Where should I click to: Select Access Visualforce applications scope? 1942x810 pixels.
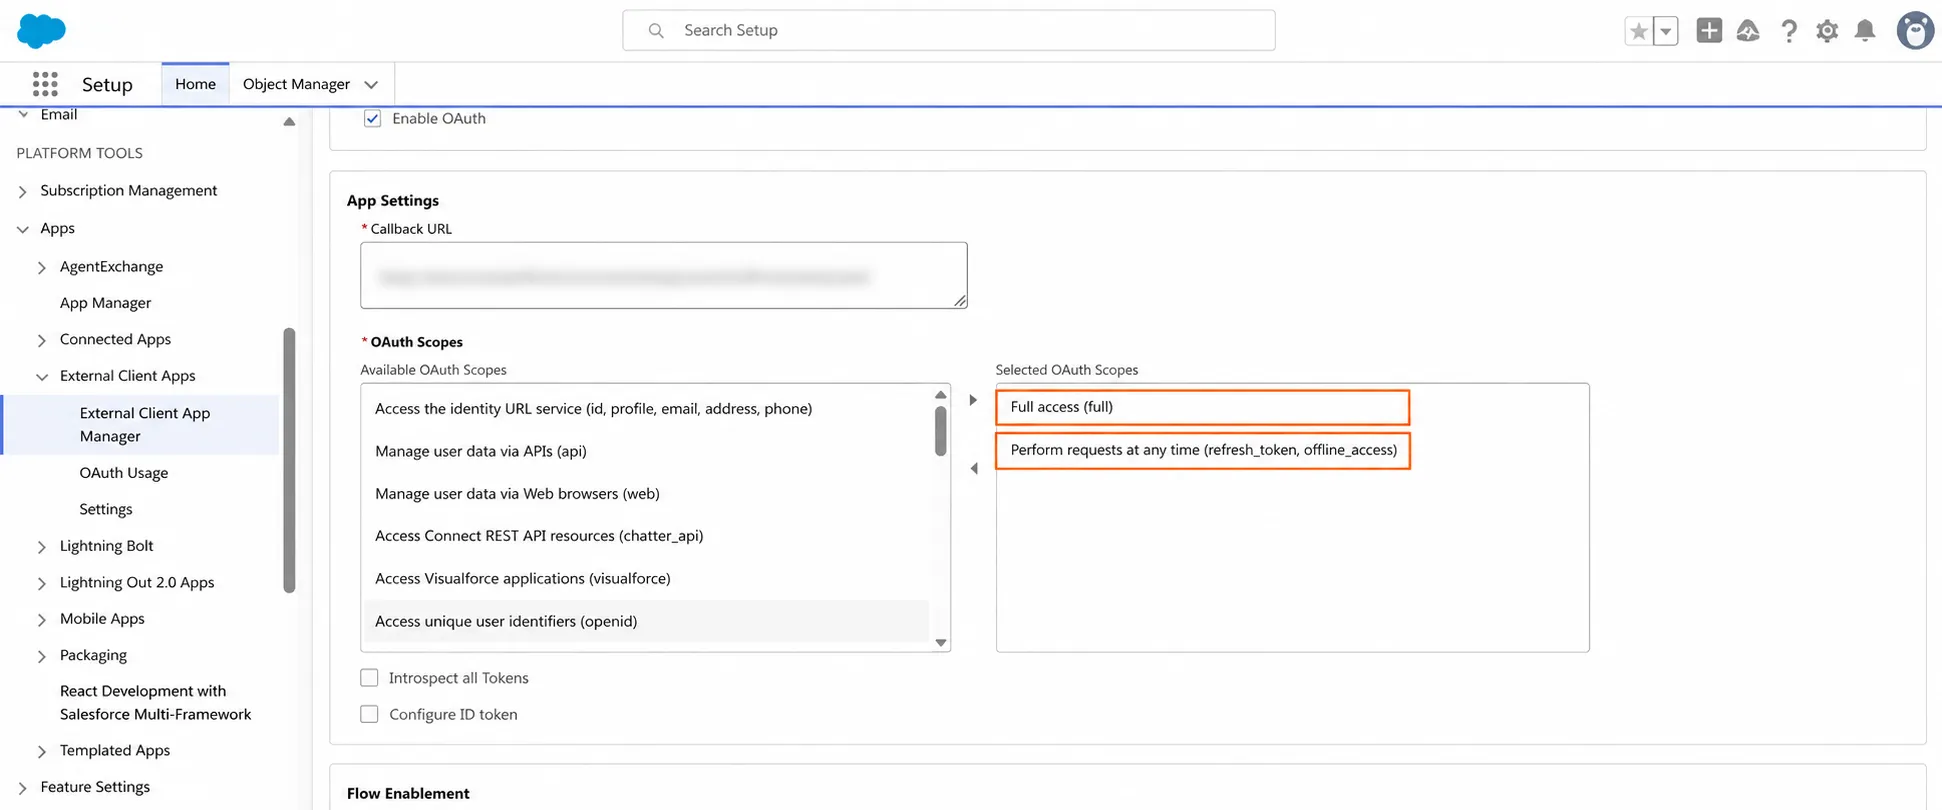646,578
